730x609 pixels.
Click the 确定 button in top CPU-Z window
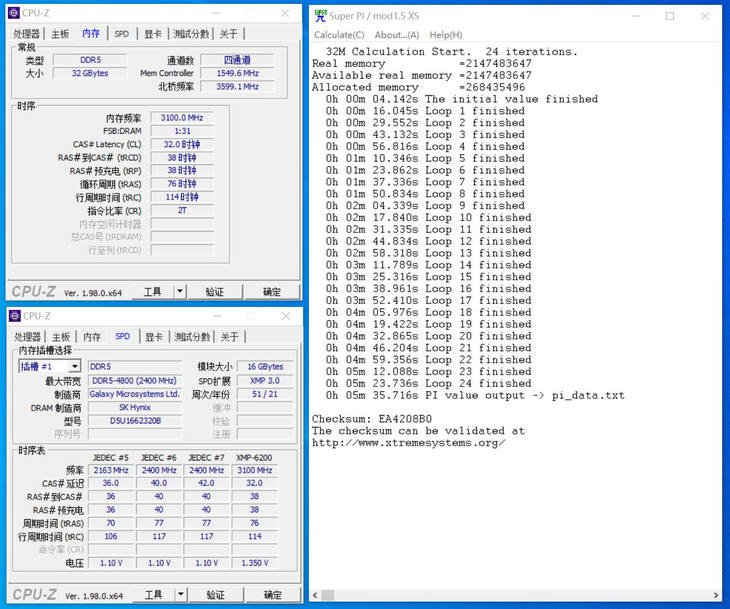(271, 292)
